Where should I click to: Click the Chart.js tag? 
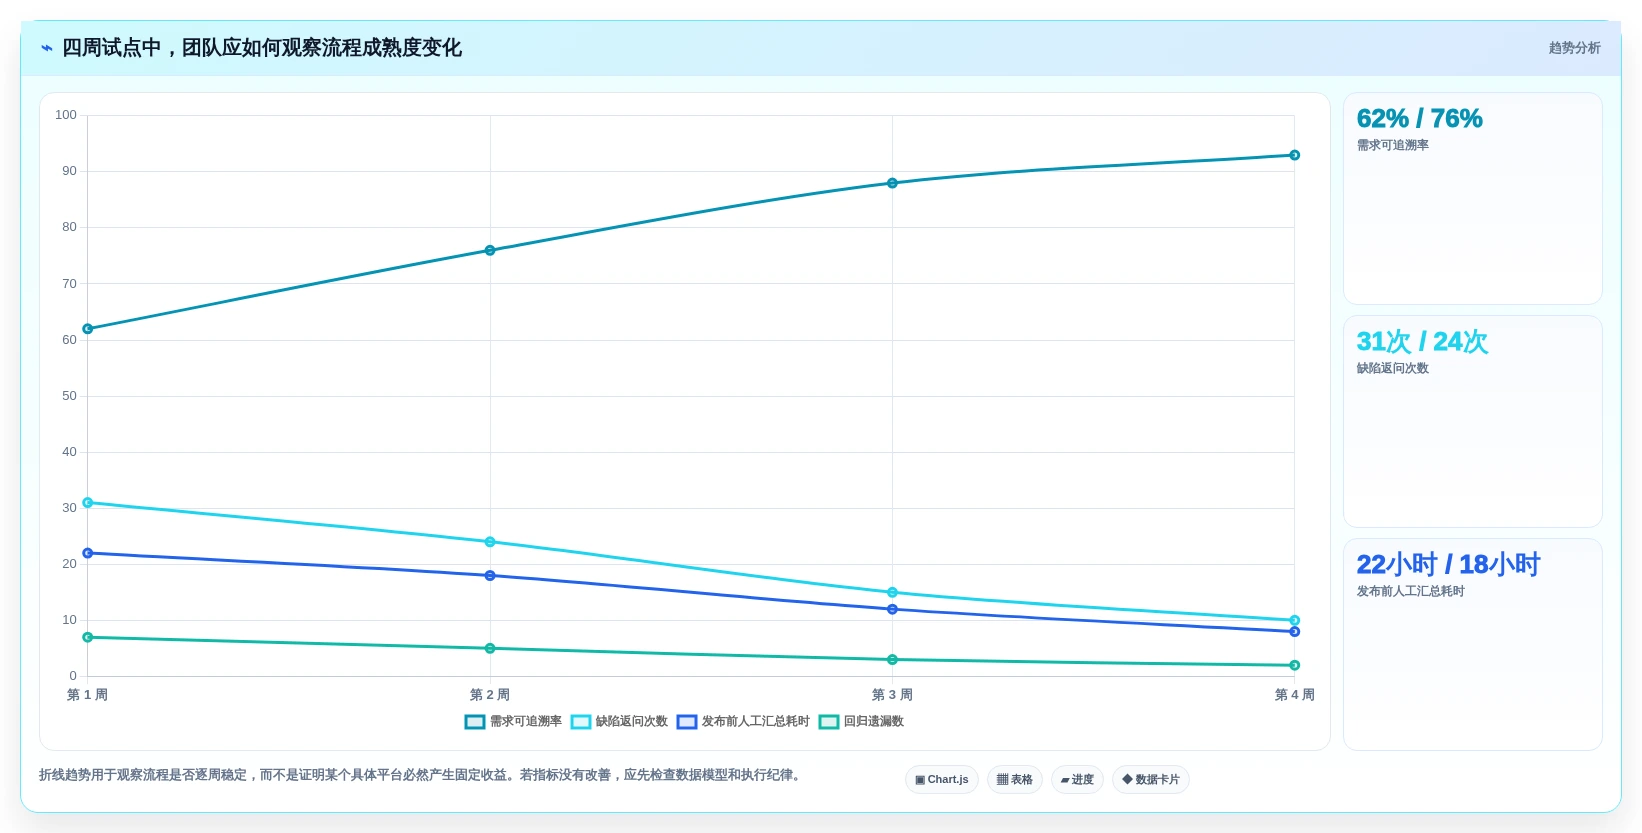tap(942, 780)
